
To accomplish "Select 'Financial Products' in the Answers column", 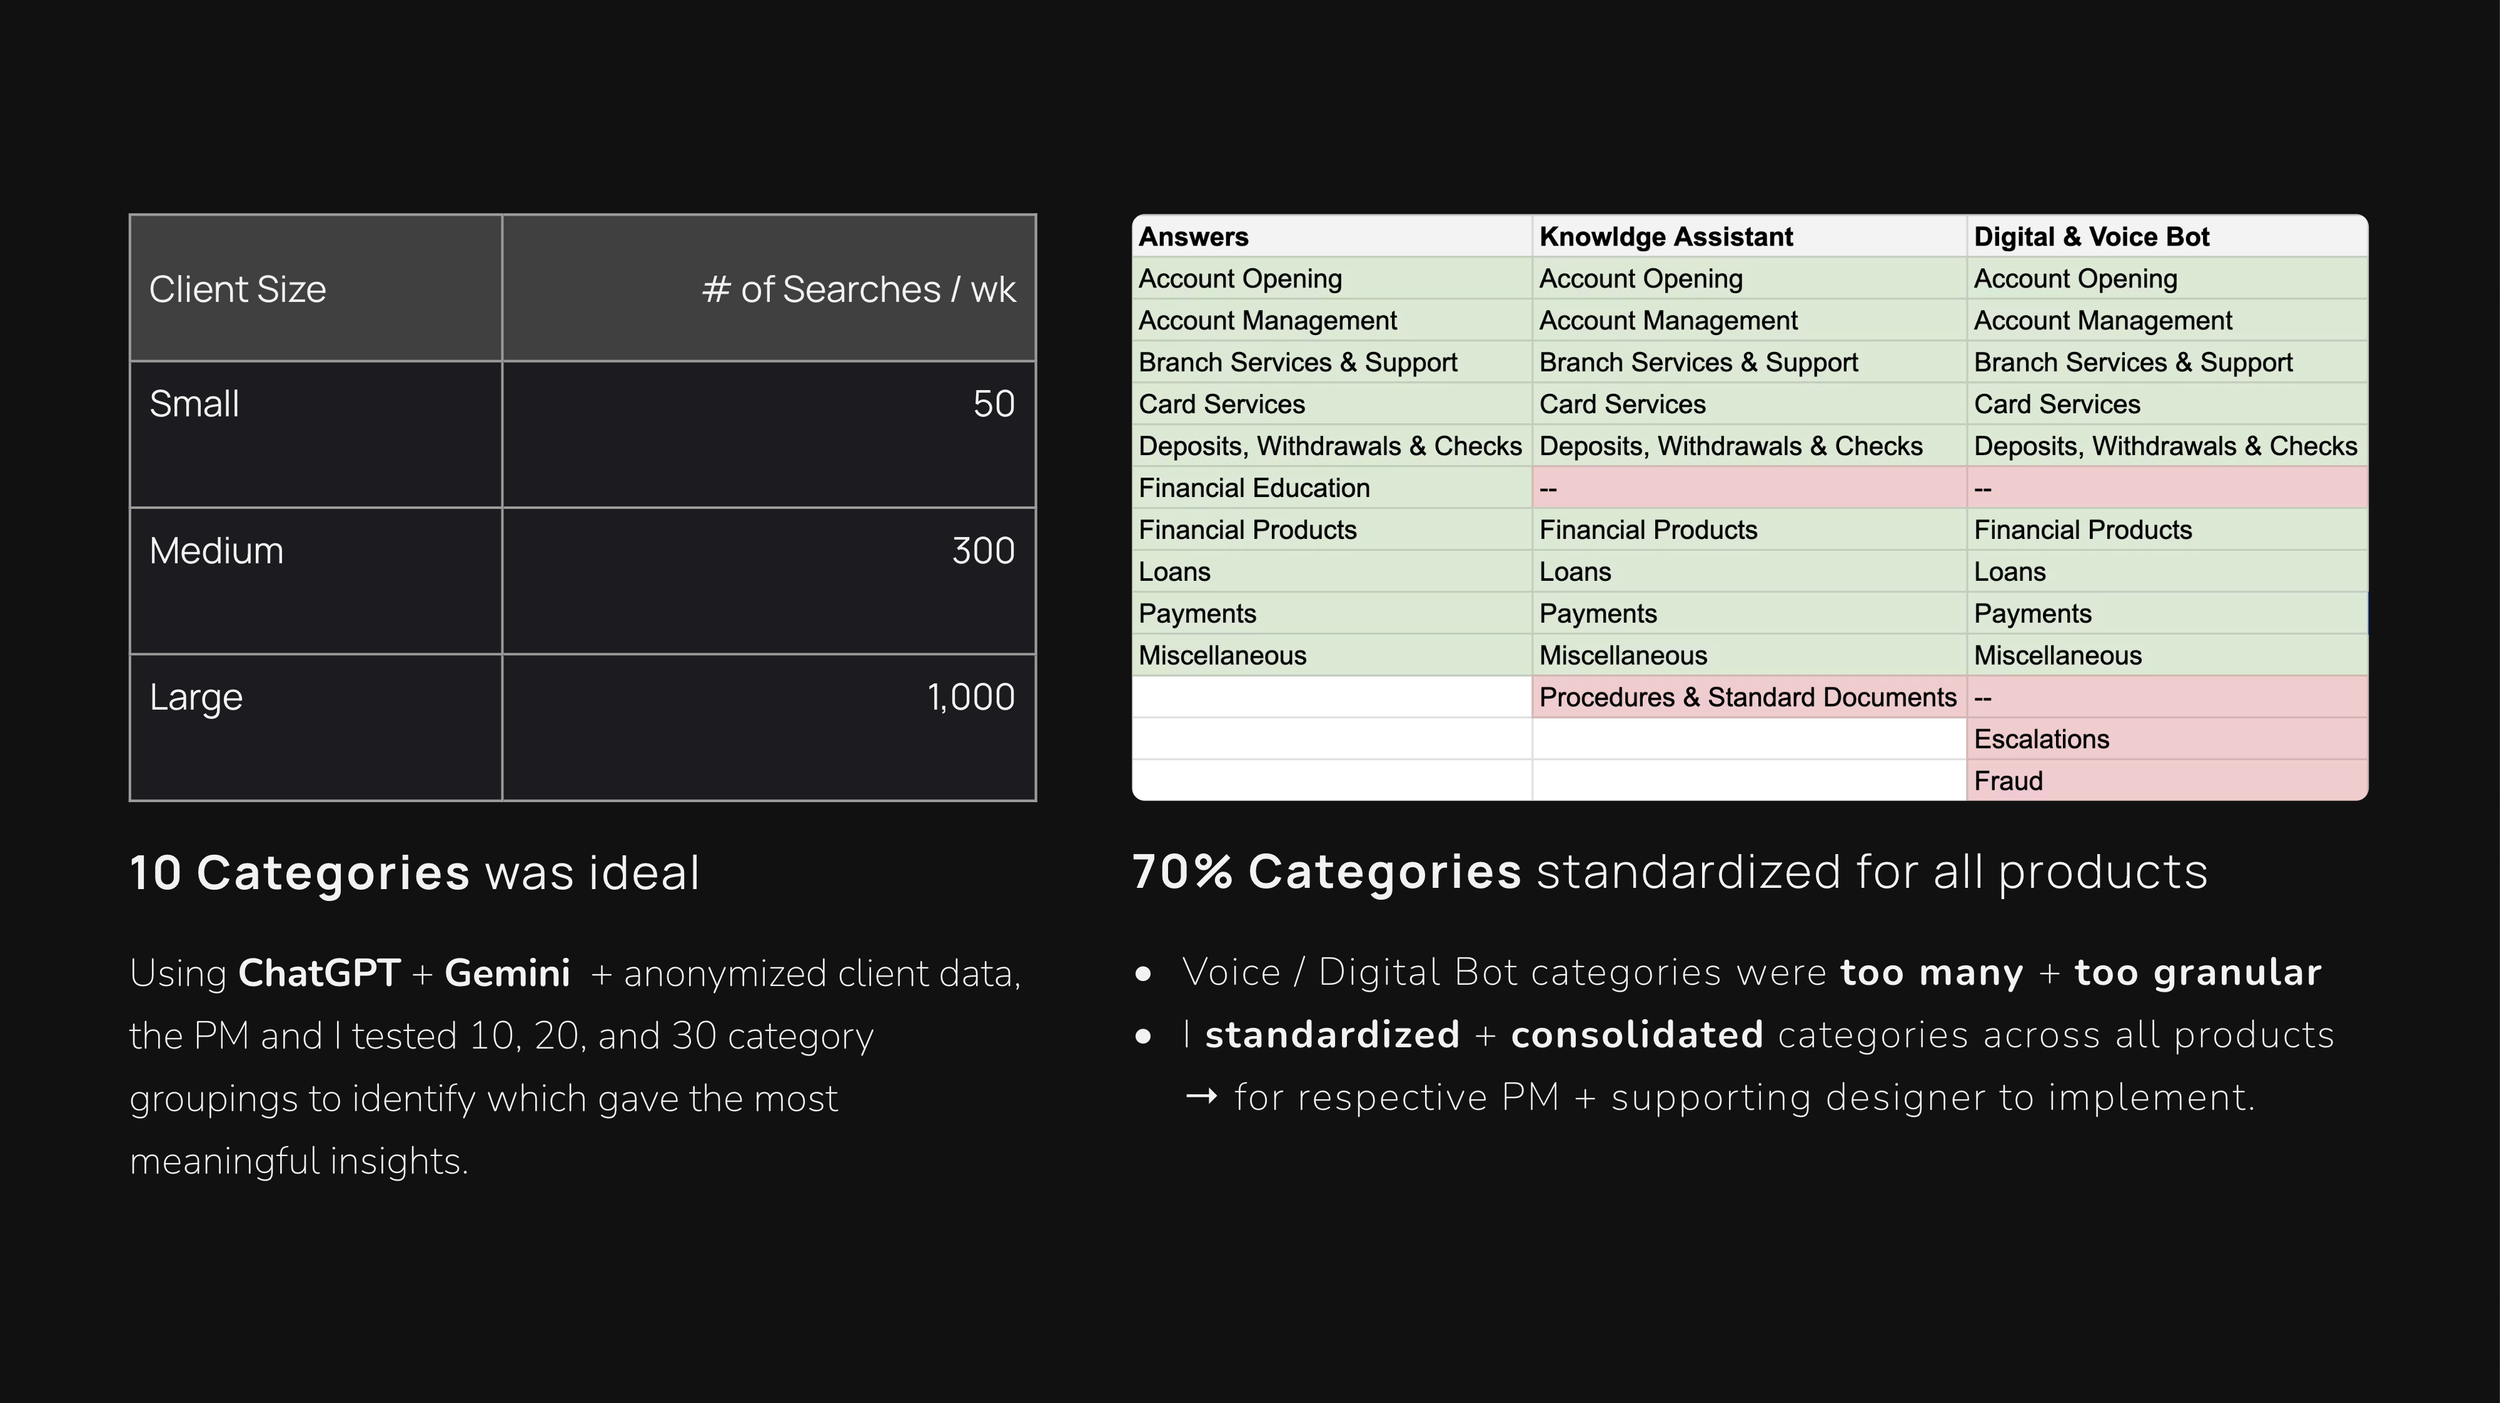I will pos(1332,530).
